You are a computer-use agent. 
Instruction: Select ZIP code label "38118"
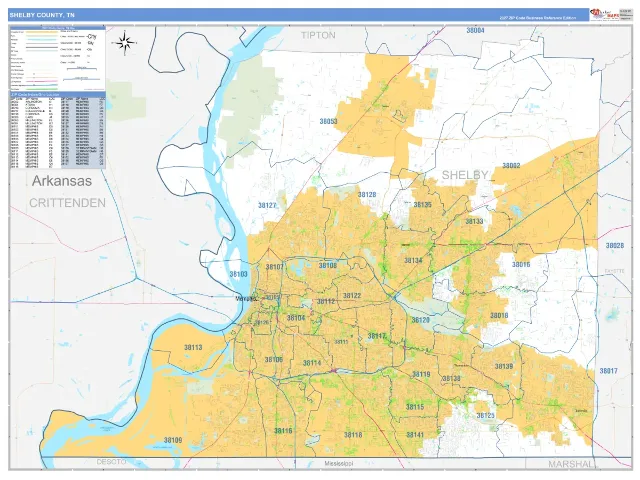pos(353,435)
